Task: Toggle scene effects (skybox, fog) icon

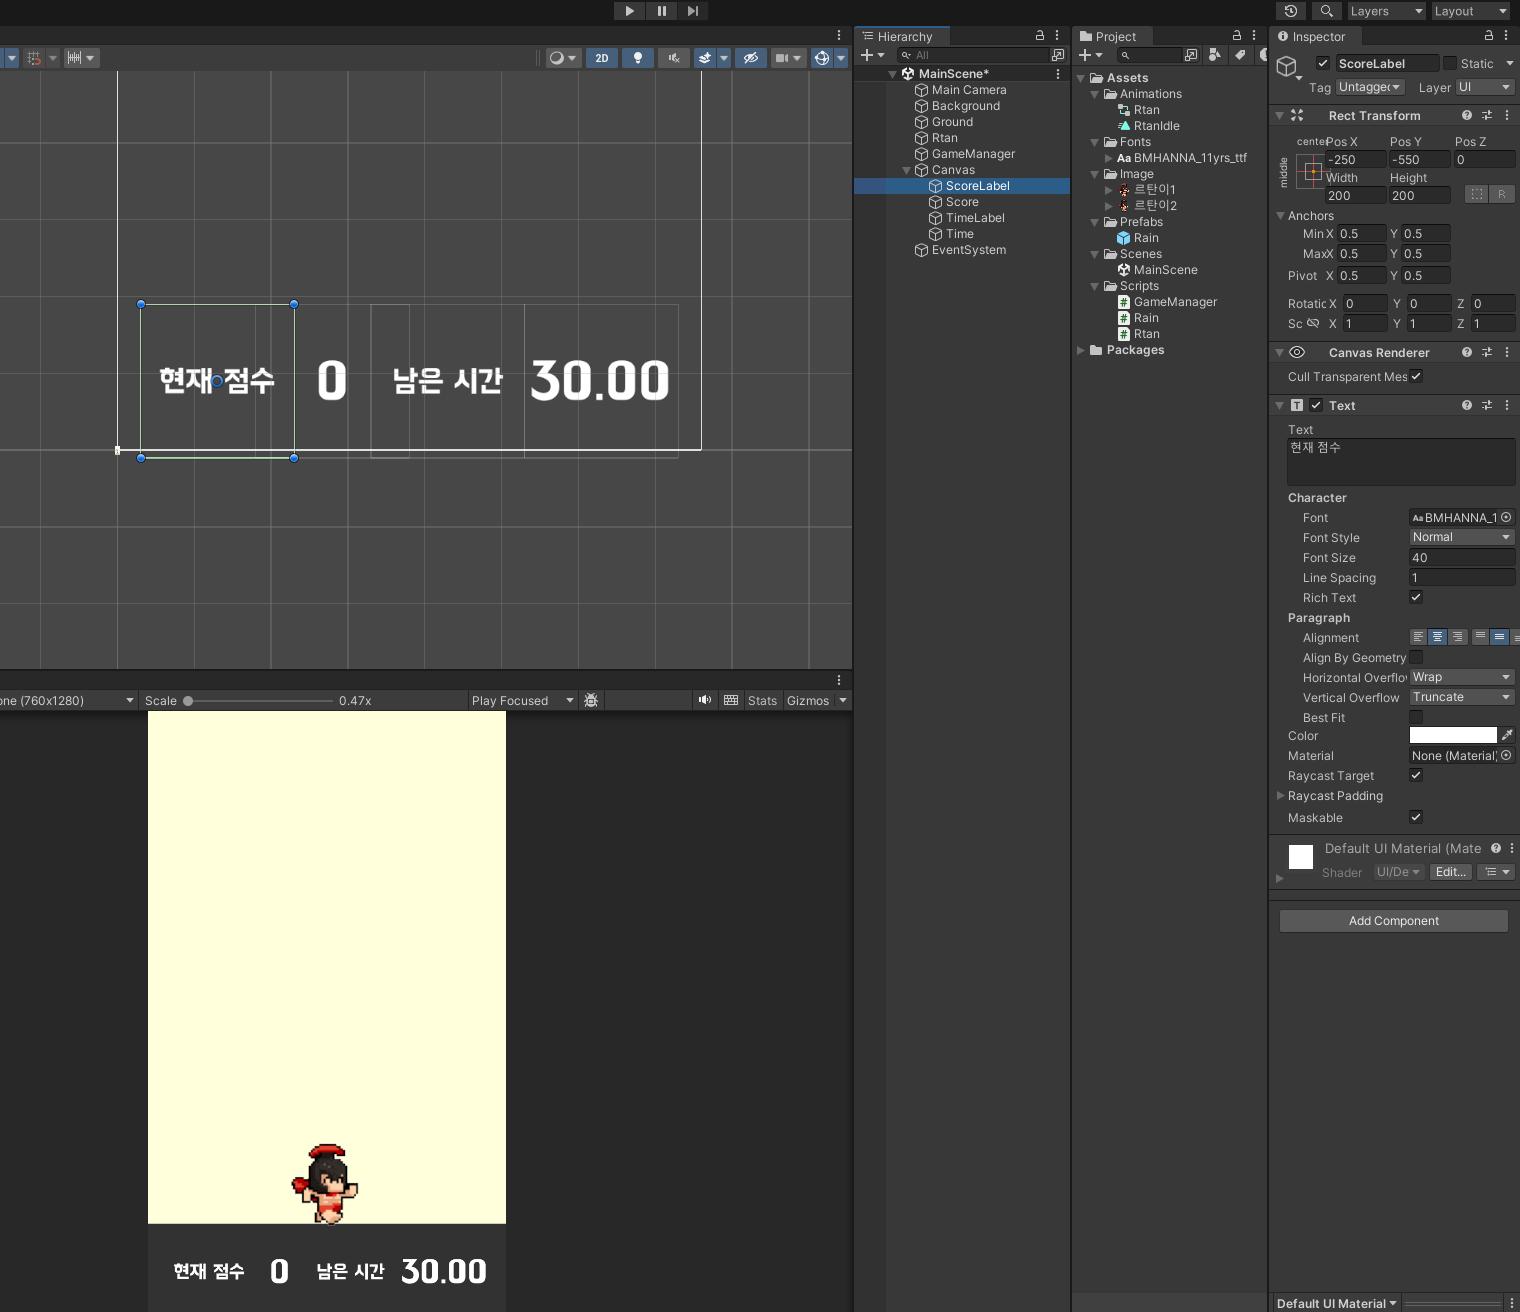Action: 705,58
